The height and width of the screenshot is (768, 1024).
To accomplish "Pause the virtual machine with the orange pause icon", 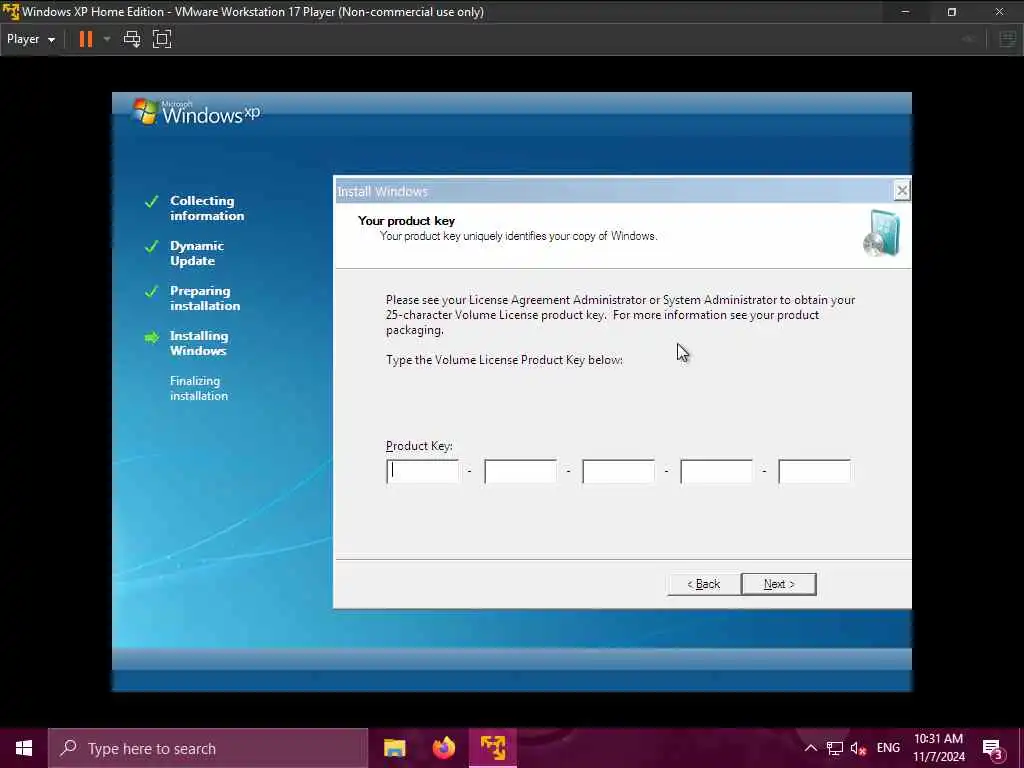I will 86,39.
